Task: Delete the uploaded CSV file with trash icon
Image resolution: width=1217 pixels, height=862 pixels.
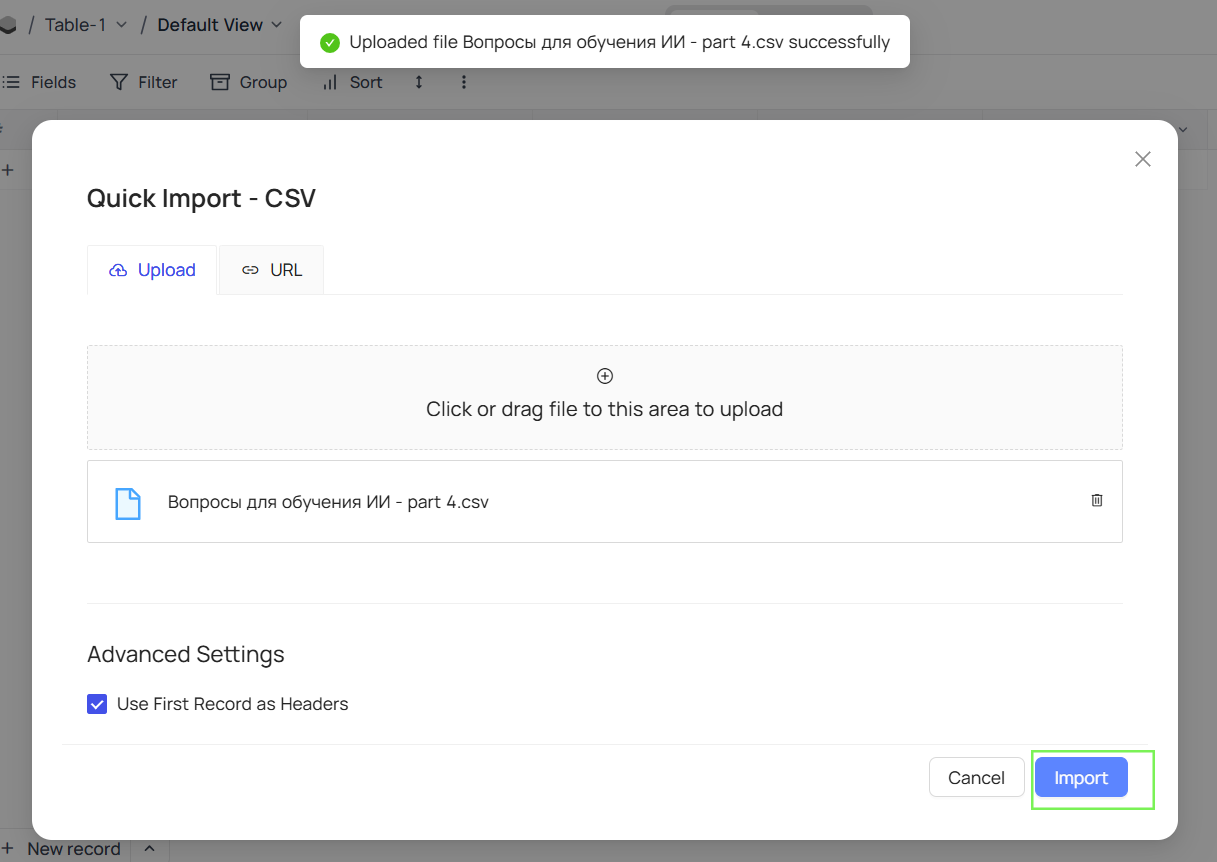Action: click(x=1096, y=500)
